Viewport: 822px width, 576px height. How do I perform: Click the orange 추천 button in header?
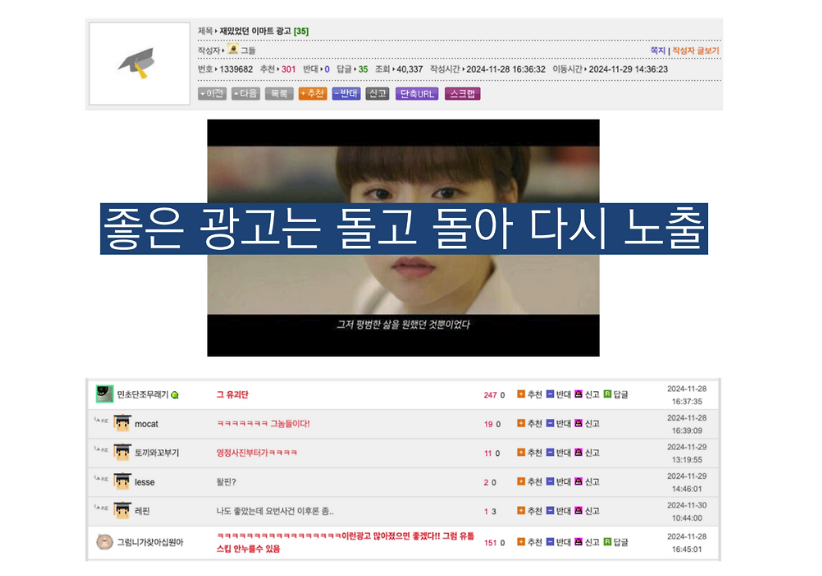coord(312,94)
